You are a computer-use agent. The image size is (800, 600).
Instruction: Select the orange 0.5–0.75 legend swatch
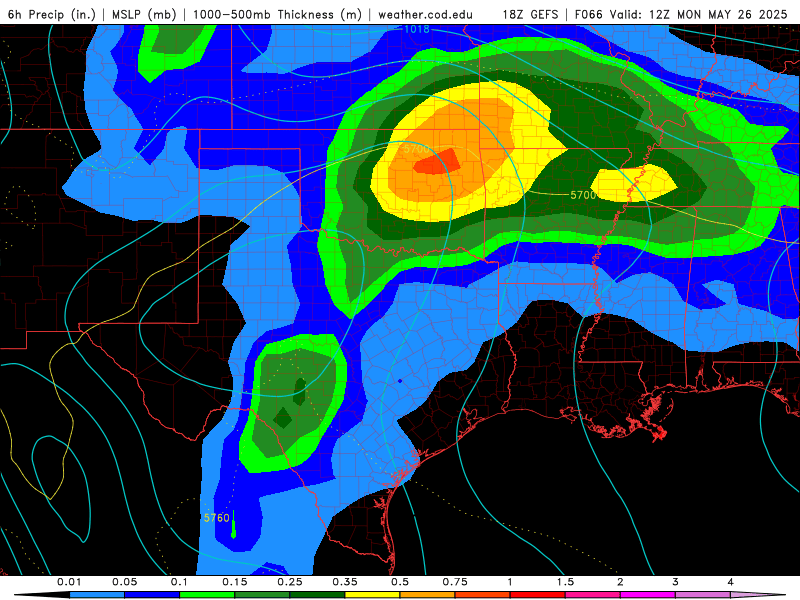pyautogui.click(x=428, y=594)
